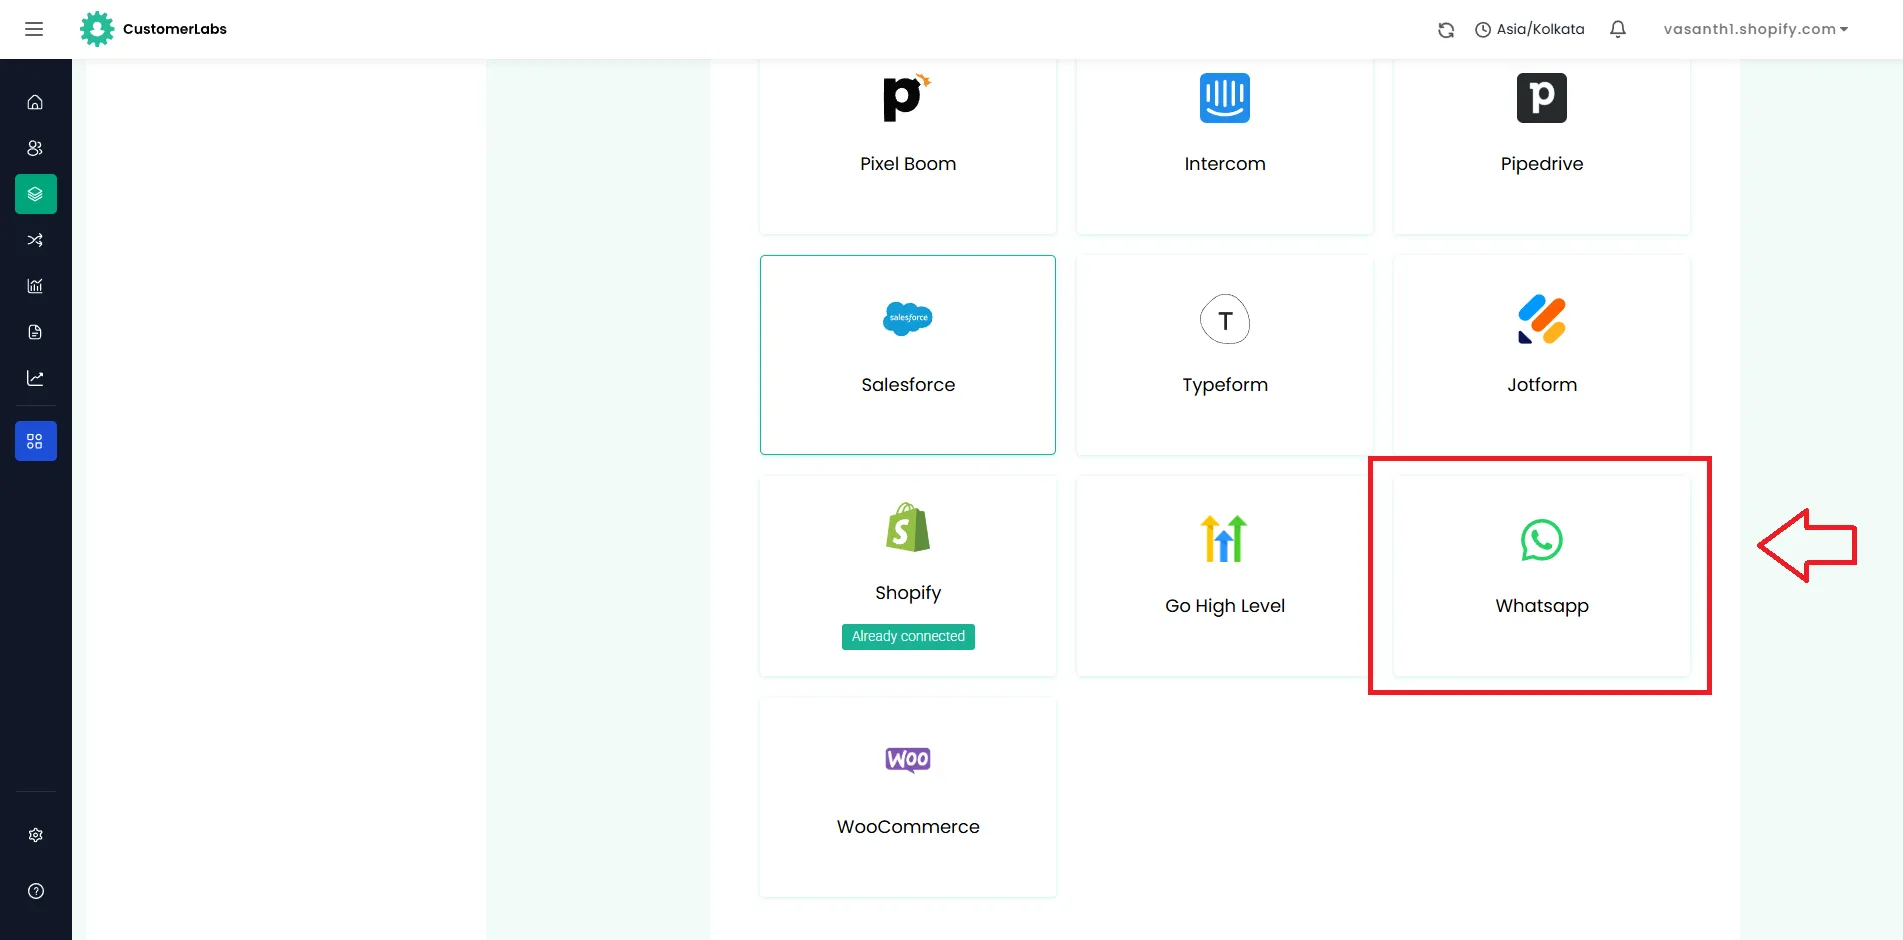Select the Pixel Boom label
This screenshot has height=940, width=1903.
coord(908,164)
